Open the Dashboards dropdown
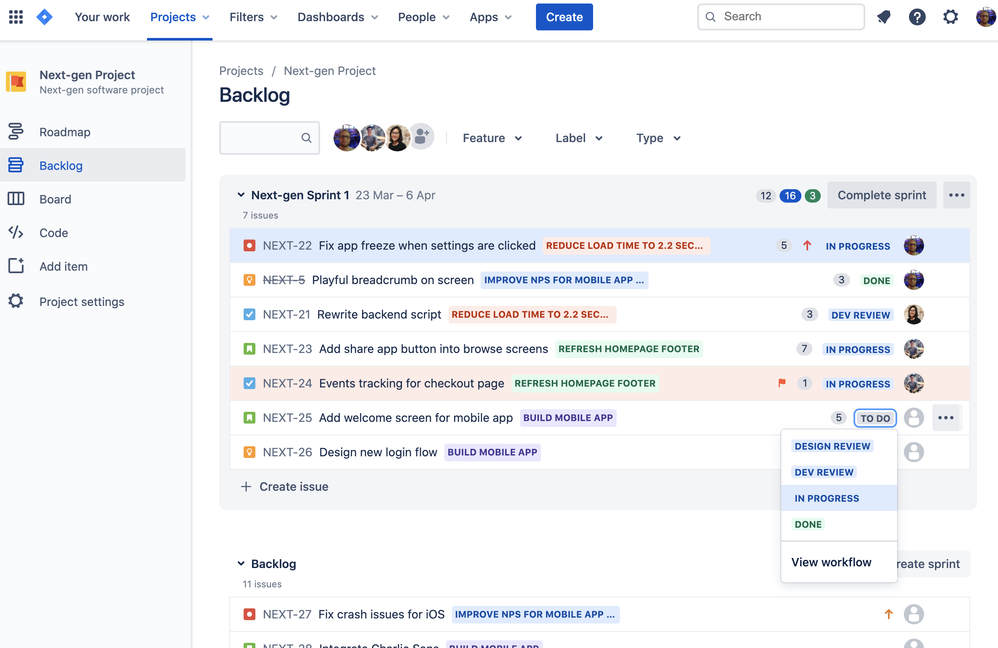 click(338, 17)
